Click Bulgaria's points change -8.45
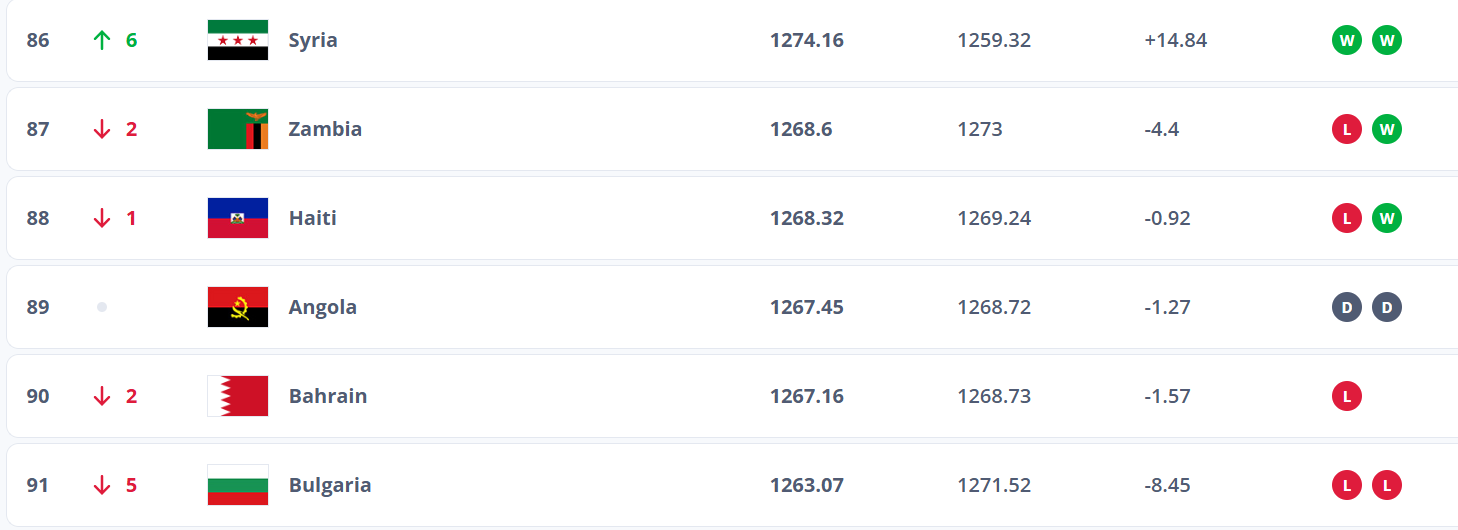 [x=1167, y=485]
